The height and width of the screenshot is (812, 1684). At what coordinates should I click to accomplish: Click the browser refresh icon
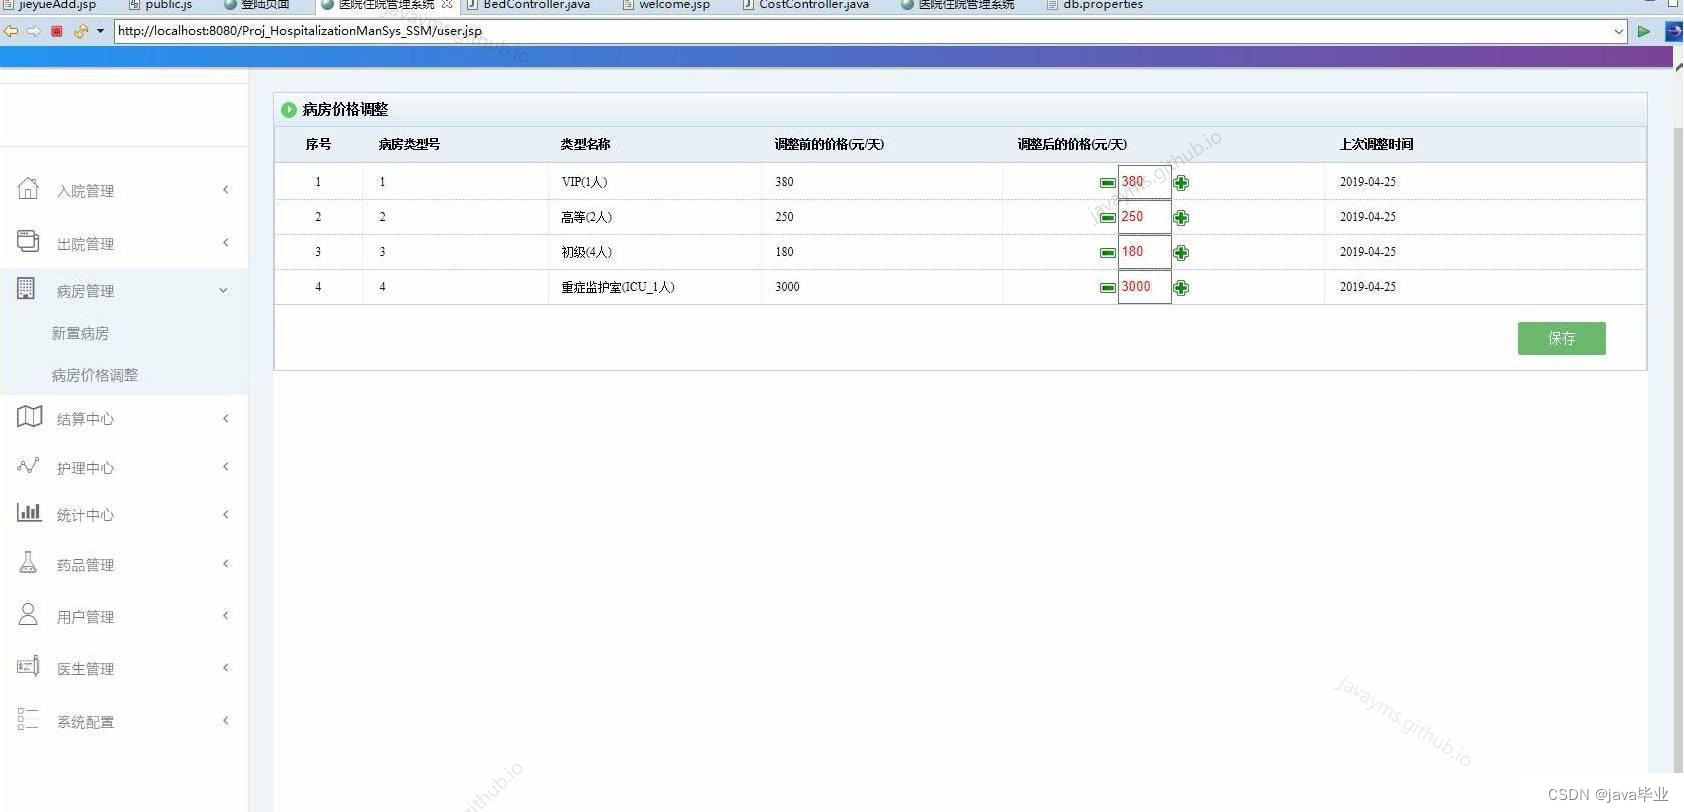[80, 31]
